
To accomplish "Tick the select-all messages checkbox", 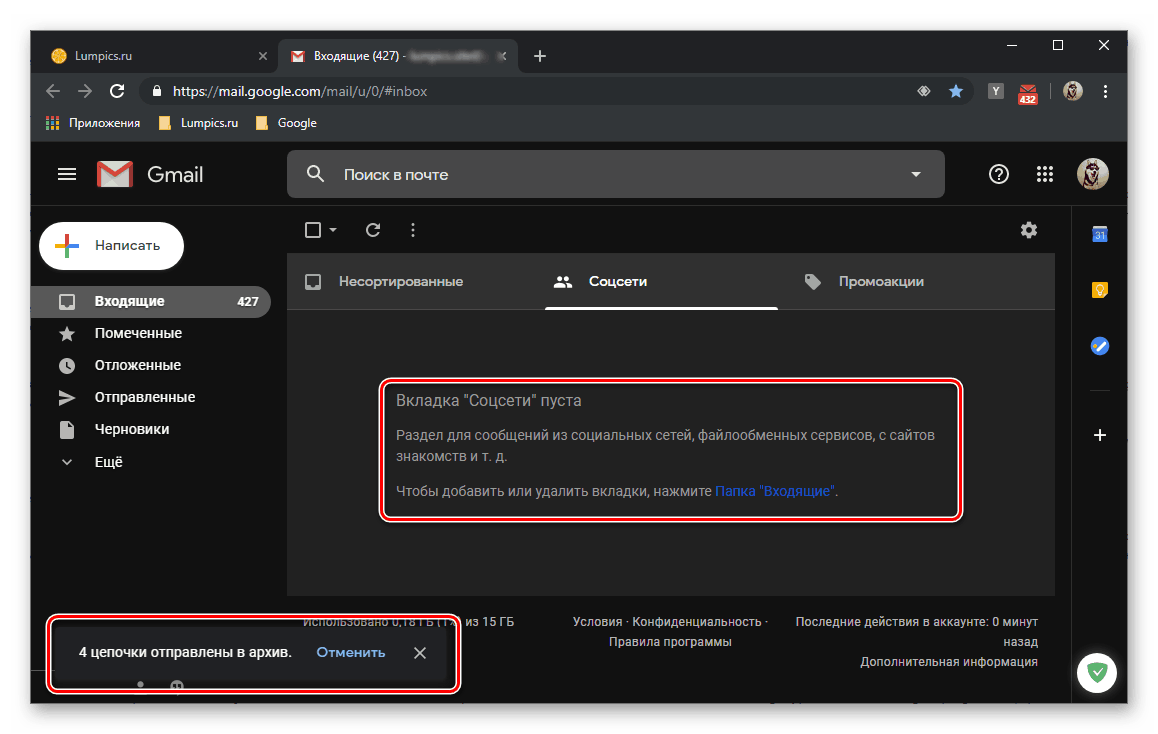I will pyautogui.click(x=313, y=230).
